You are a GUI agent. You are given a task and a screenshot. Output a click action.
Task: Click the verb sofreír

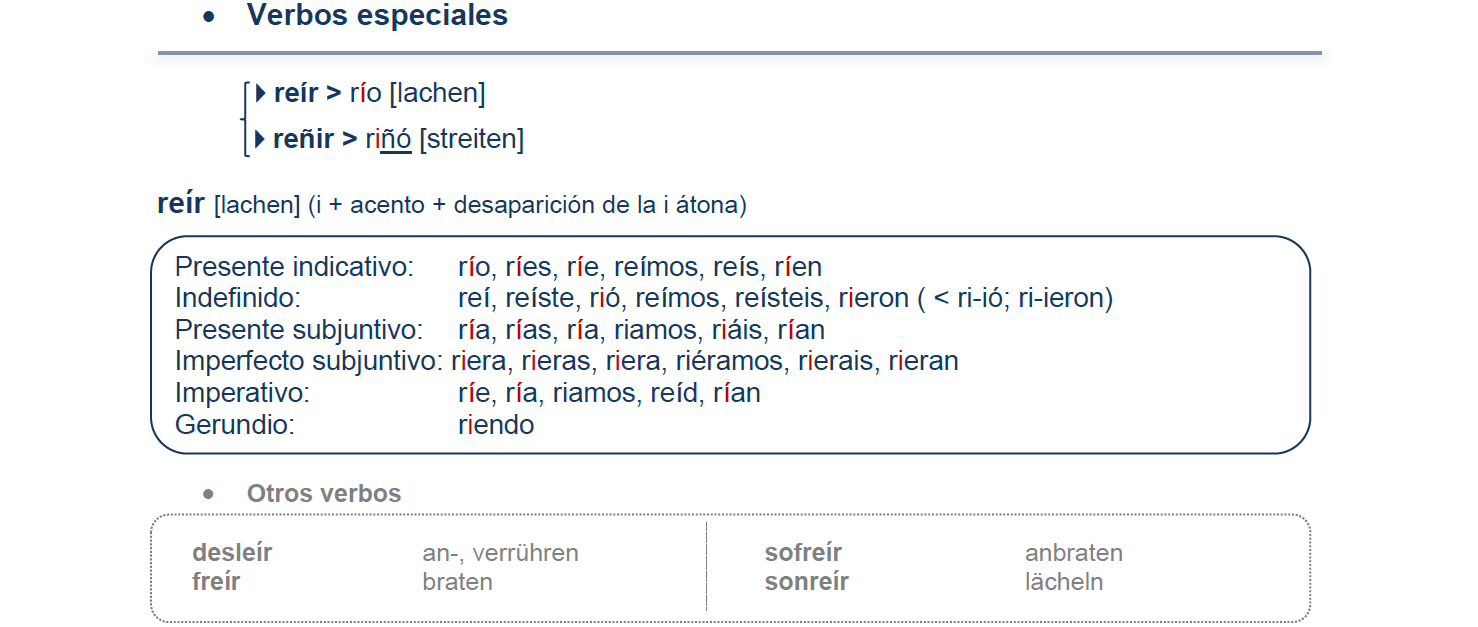(803, 553)
